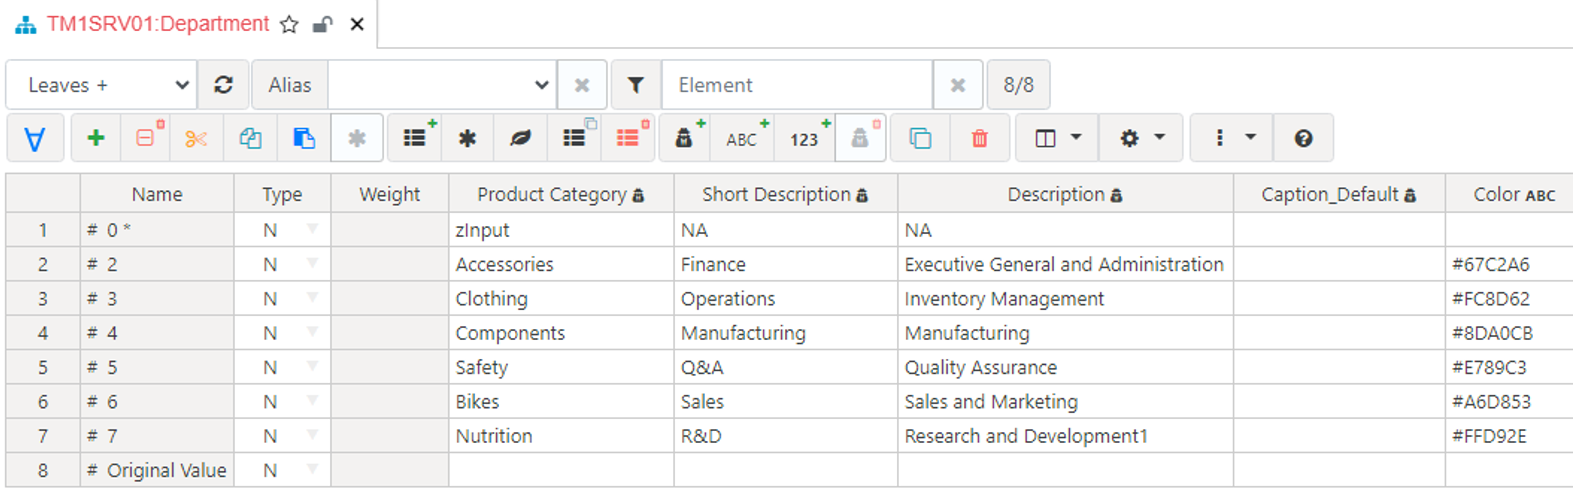Click the add alias attribute lock-plus icon
This screenshot has height=498, width=1578.
click(x=686, y=138)
